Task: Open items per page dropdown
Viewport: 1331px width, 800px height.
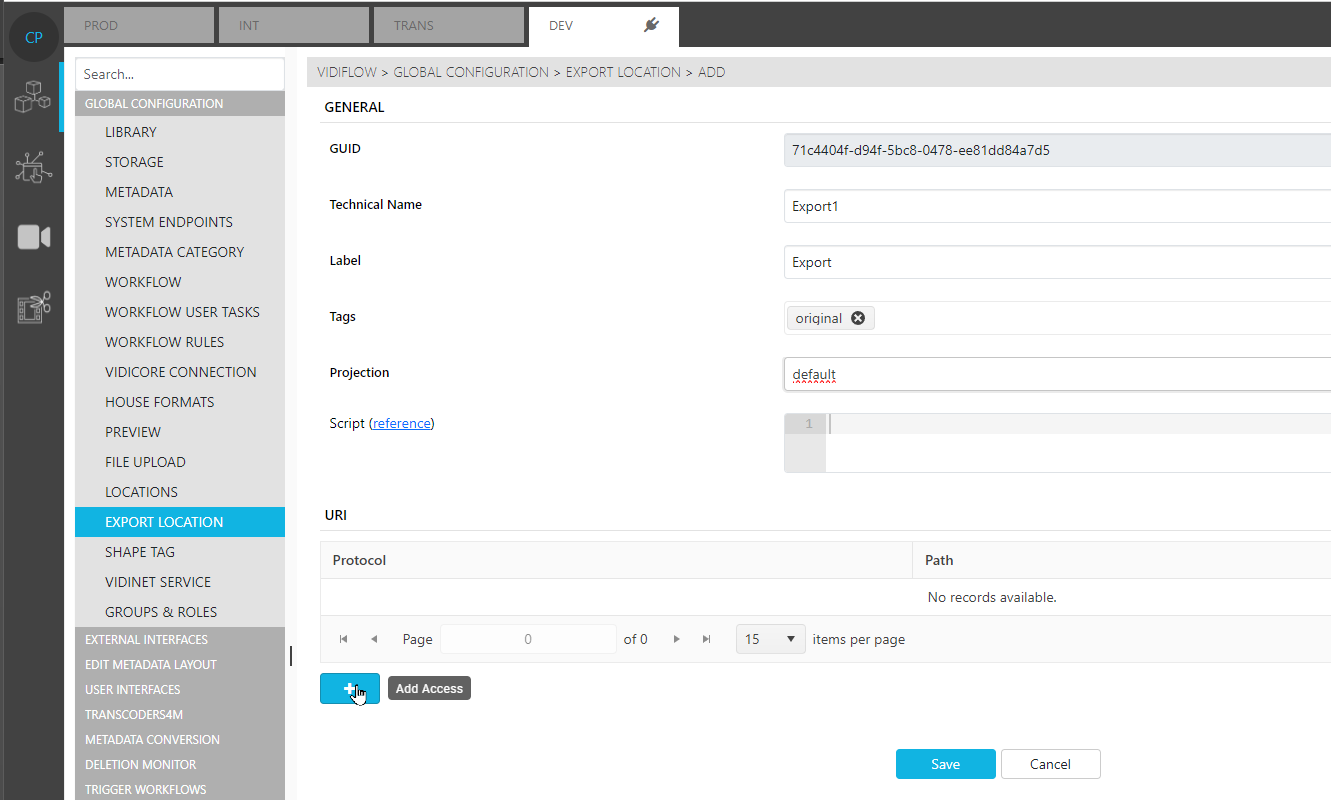Action: (x=770, y=639)
